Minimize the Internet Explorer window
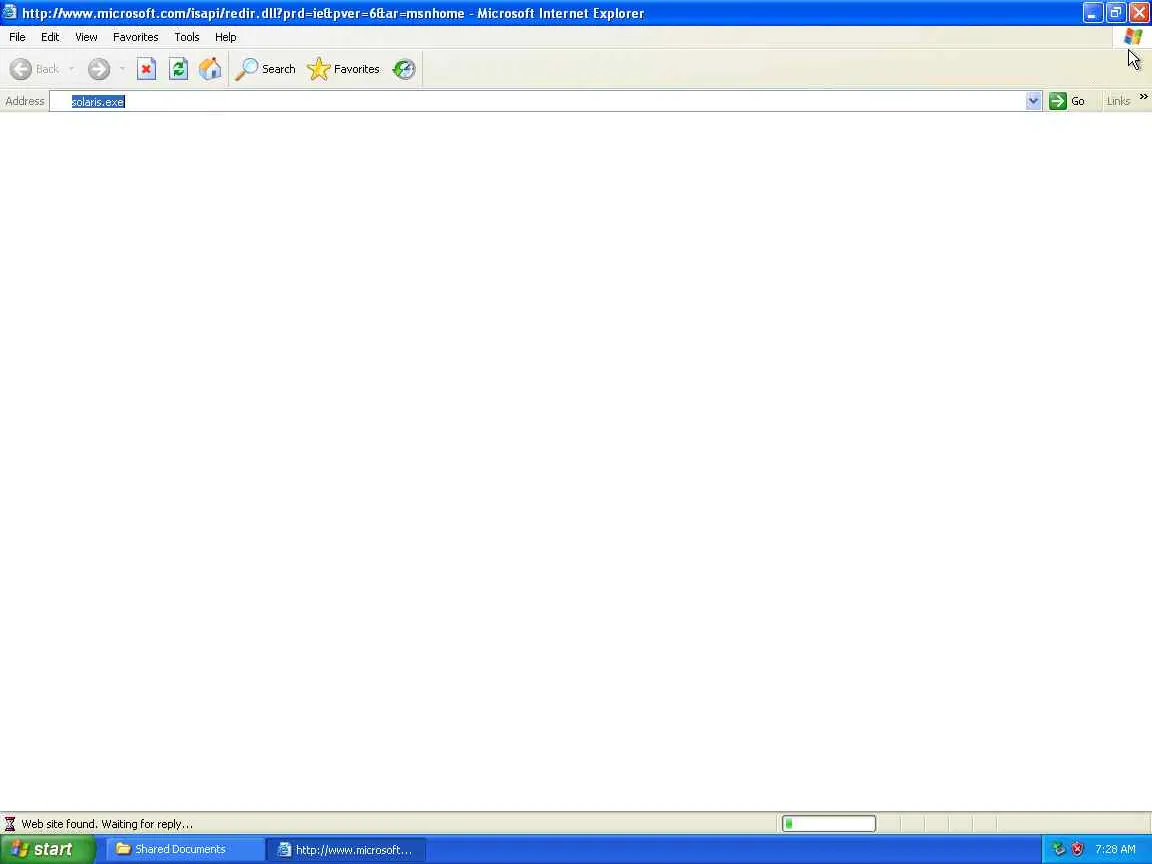1152x864 pixels. pos(1092,12)
